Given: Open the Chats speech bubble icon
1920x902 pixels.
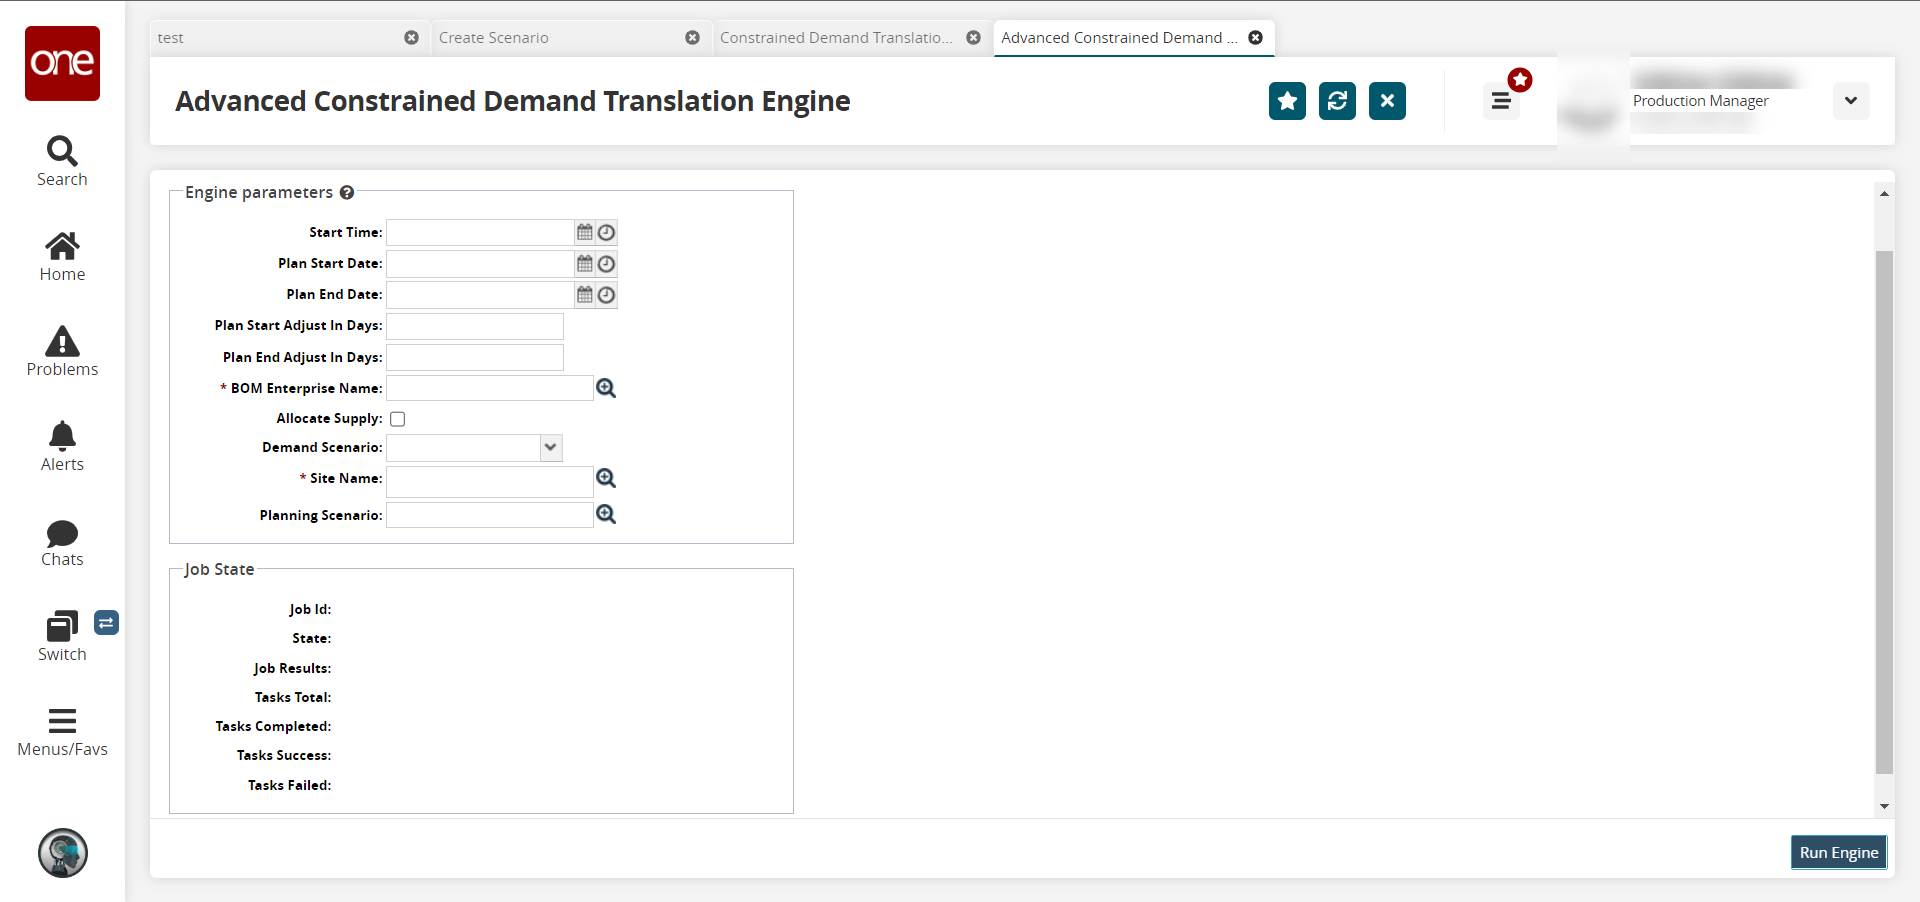Looking at the screenshot, I should pos(62,533).
